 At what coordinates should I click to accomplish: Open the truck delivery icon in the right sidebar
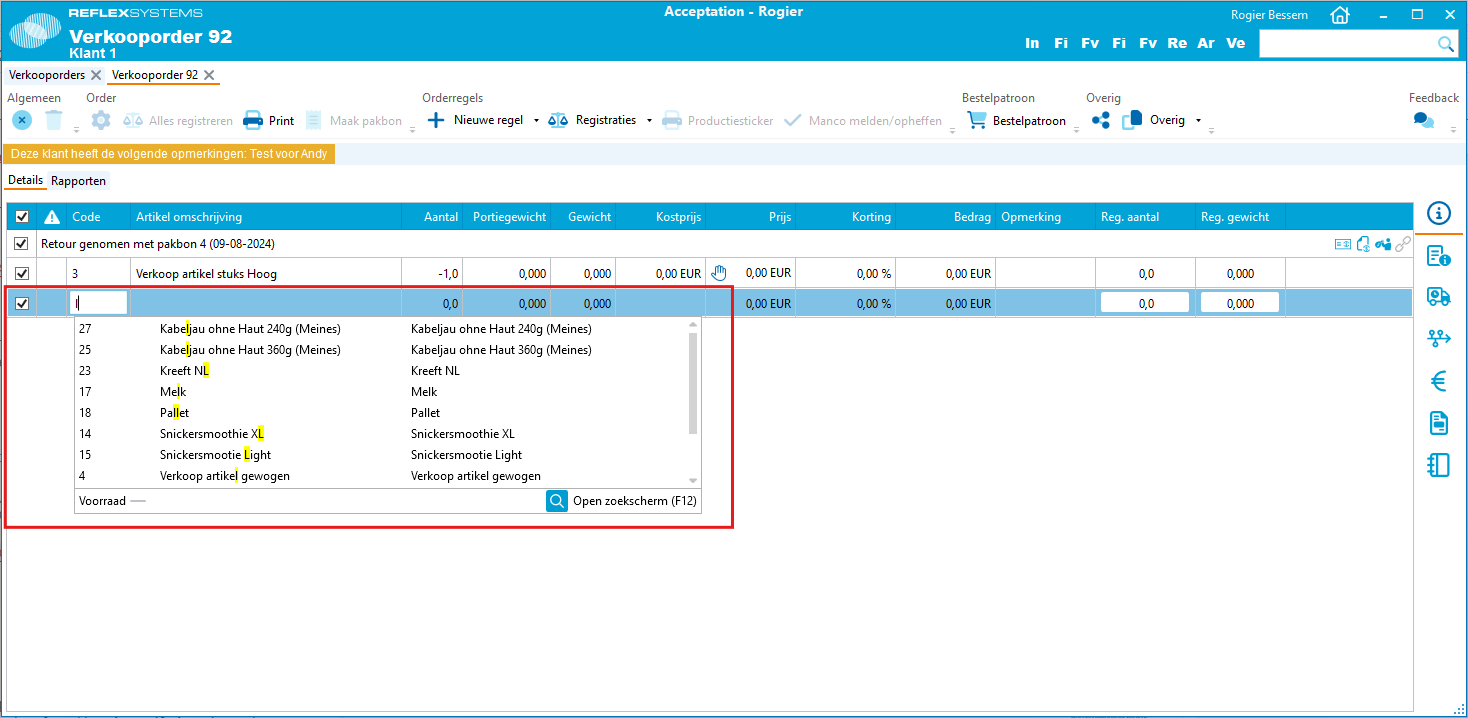tap(1438, 297)
